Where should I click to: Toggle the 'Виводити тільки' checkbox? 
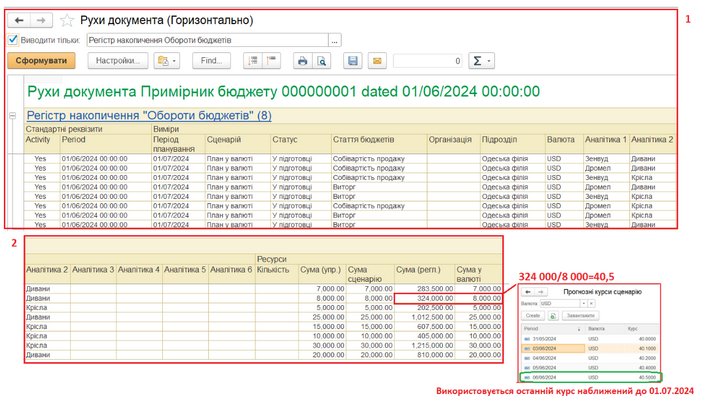(13, 40)
